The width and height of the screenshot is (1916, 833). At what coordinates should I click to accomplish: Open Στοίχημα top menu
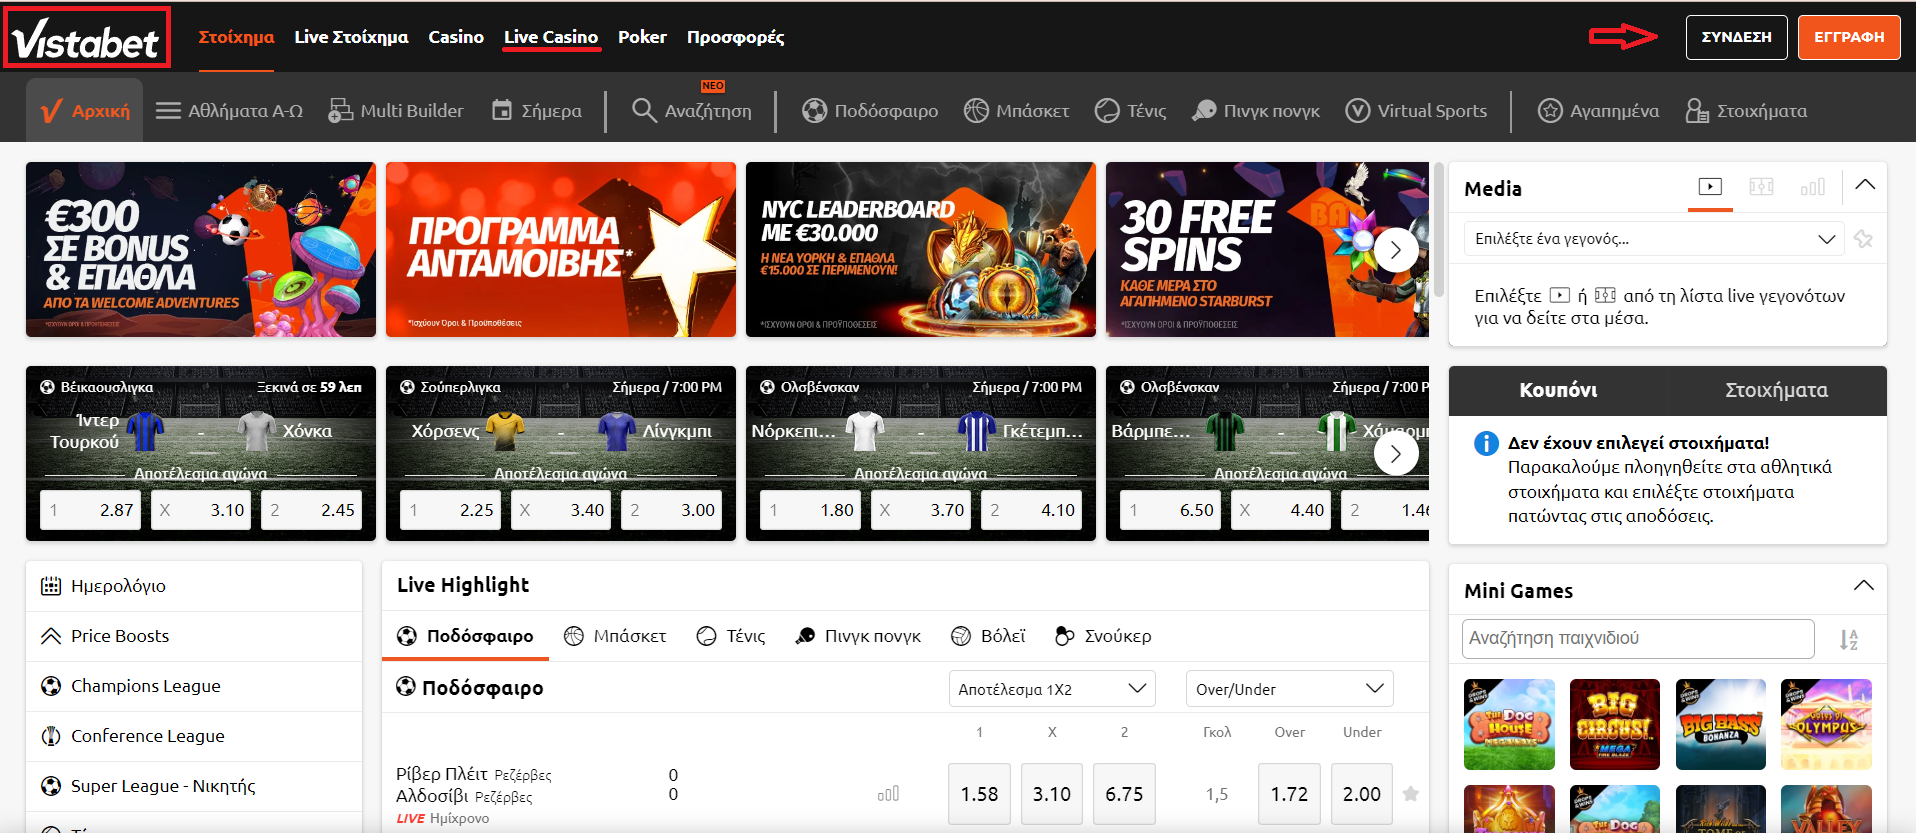click(x=236, y=37)
